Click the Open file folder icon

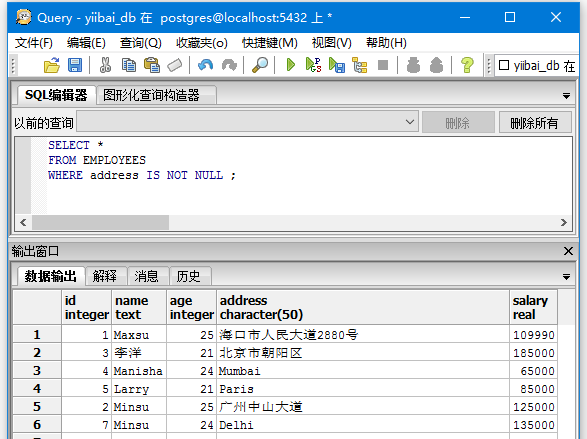52,65
